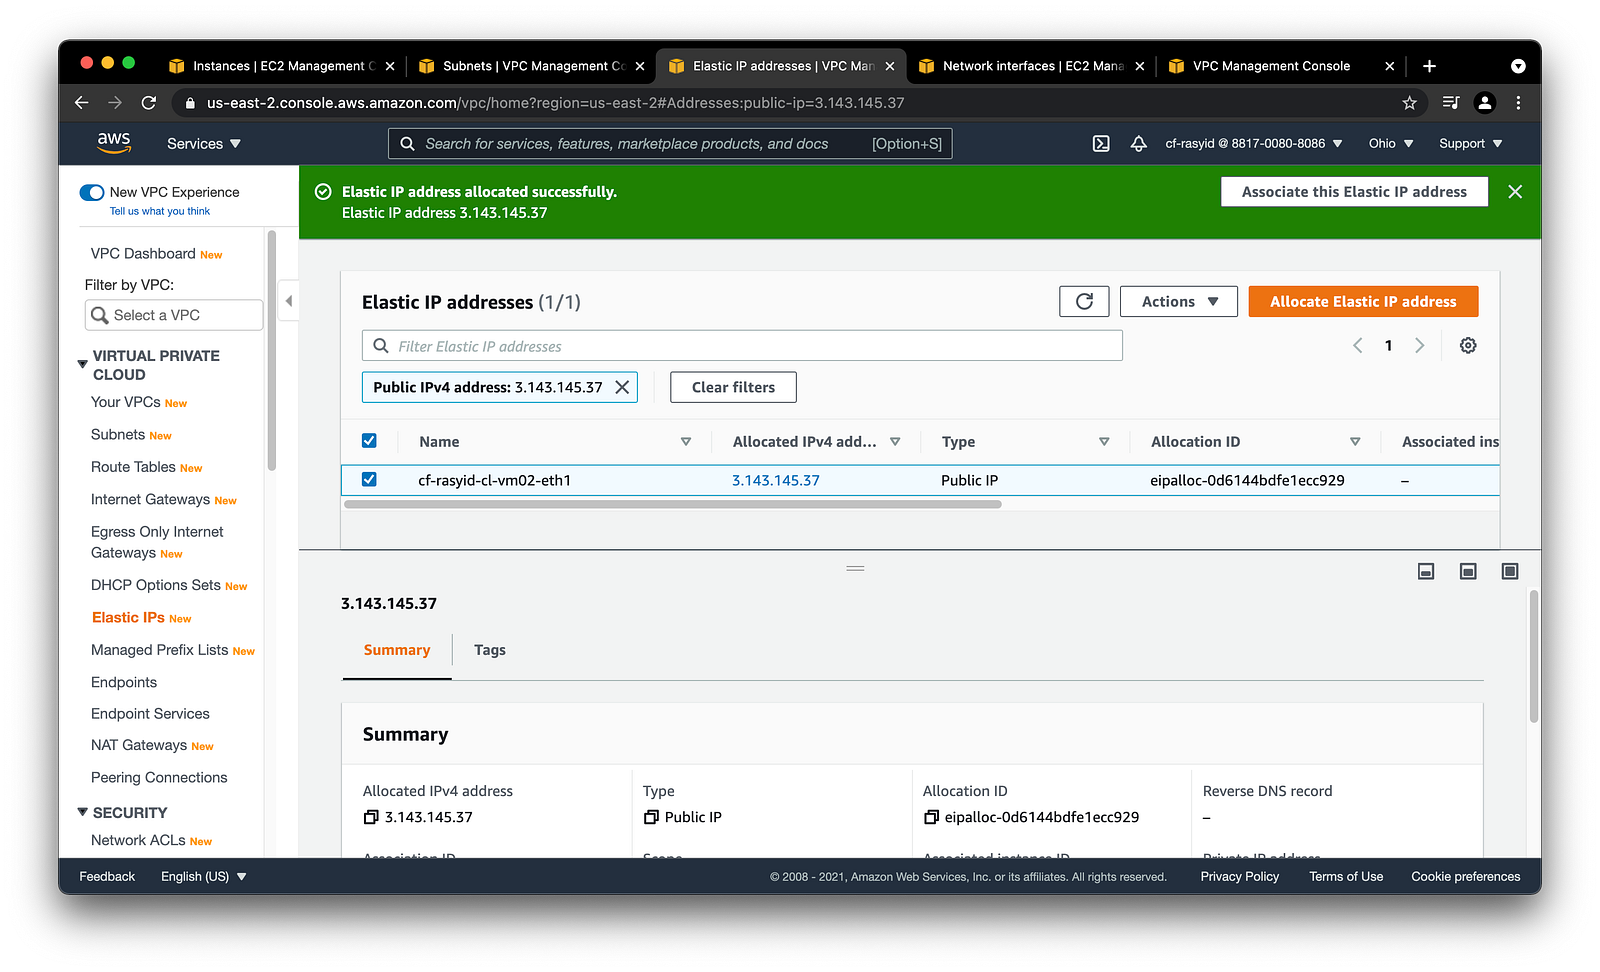
Task: Refresh the Elastic IP addresses list
Action: click(1084, 302)
